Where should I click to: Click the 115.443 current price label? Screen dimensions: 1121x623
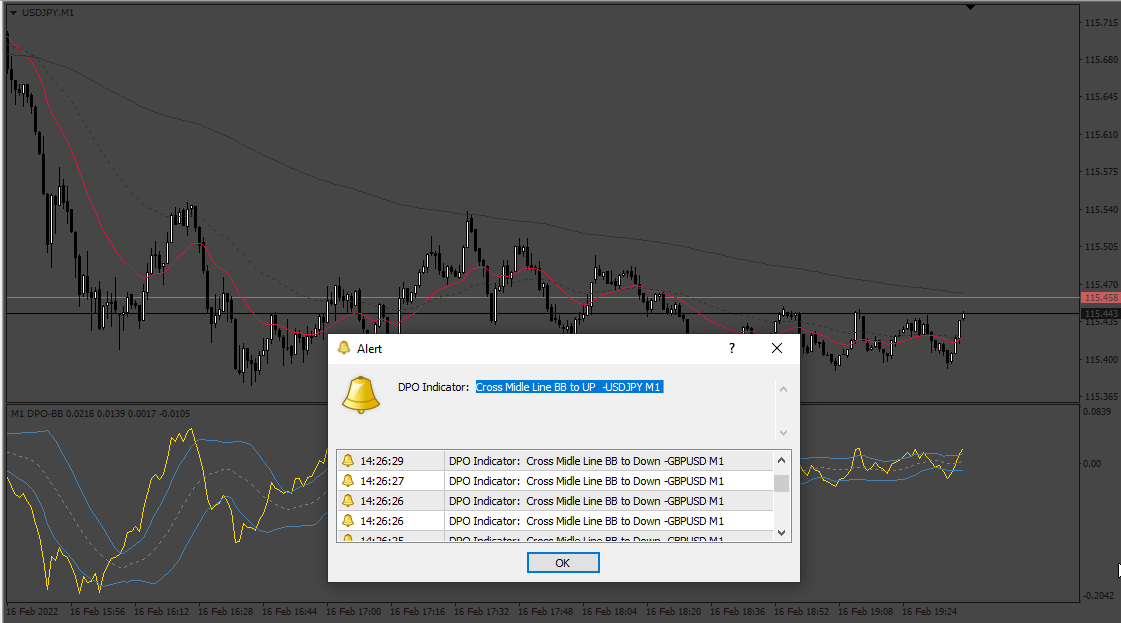point(1100,313)
